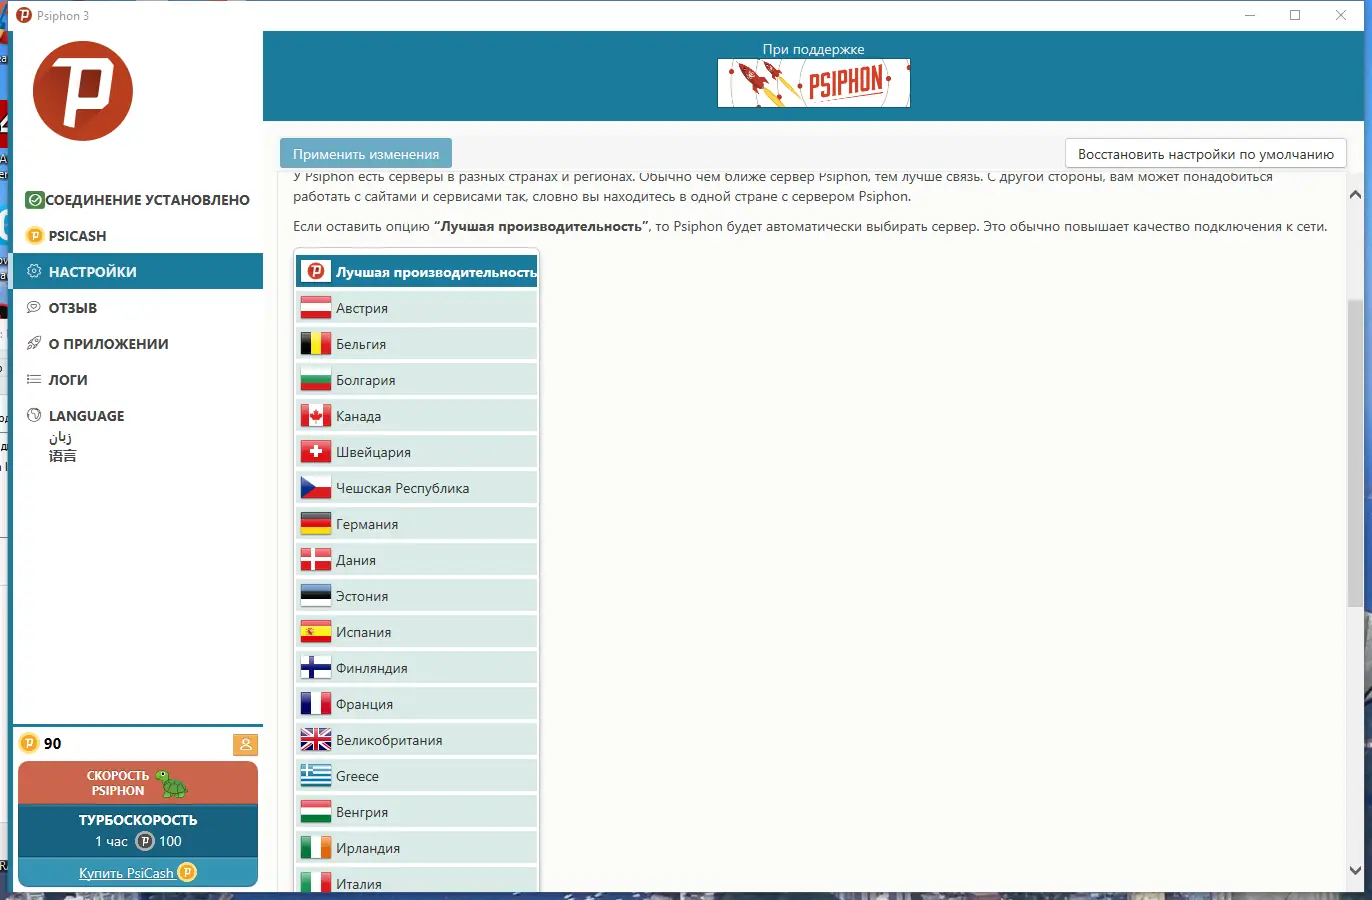Click the Czech Republic flag icon
The image size is (1372, 900).
pyautogui.click(x=316, y=488)
